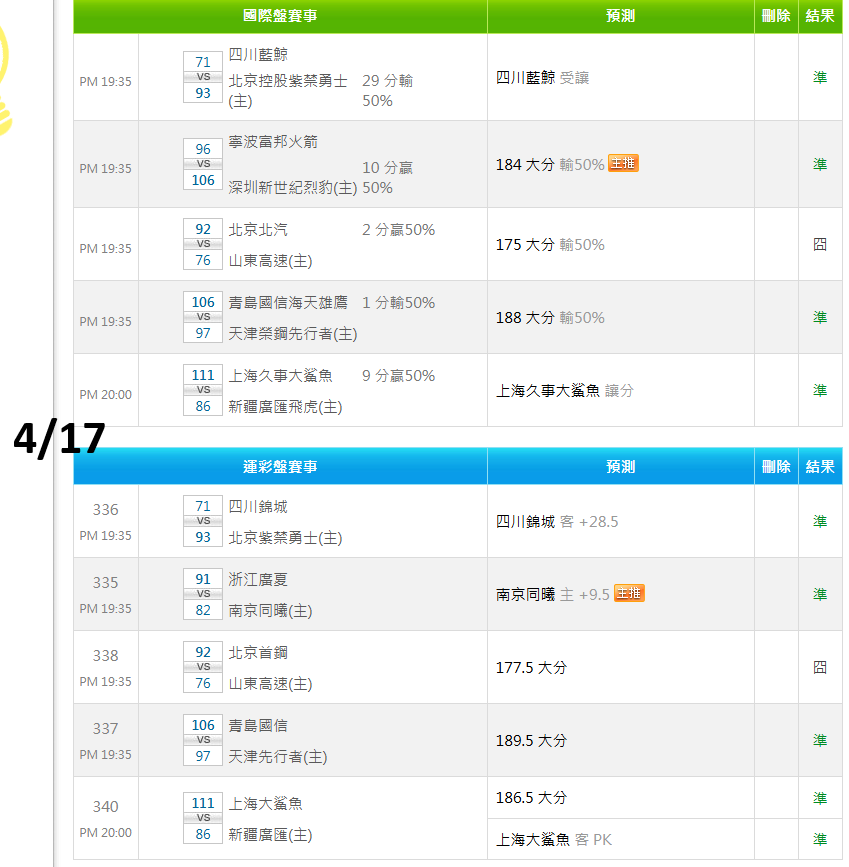
Task: Click 刪除 header in the blue table
Action: point(776,466)
